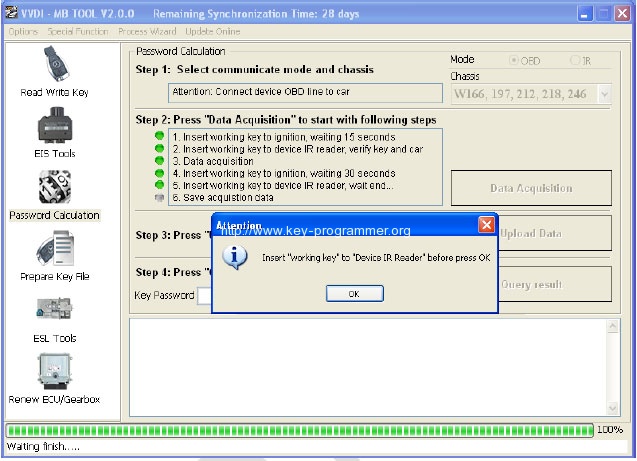Image resolution: width=637 pixels, height=461 pixels.
Task: Select the IR mode radio button
Action: point(575,61)
